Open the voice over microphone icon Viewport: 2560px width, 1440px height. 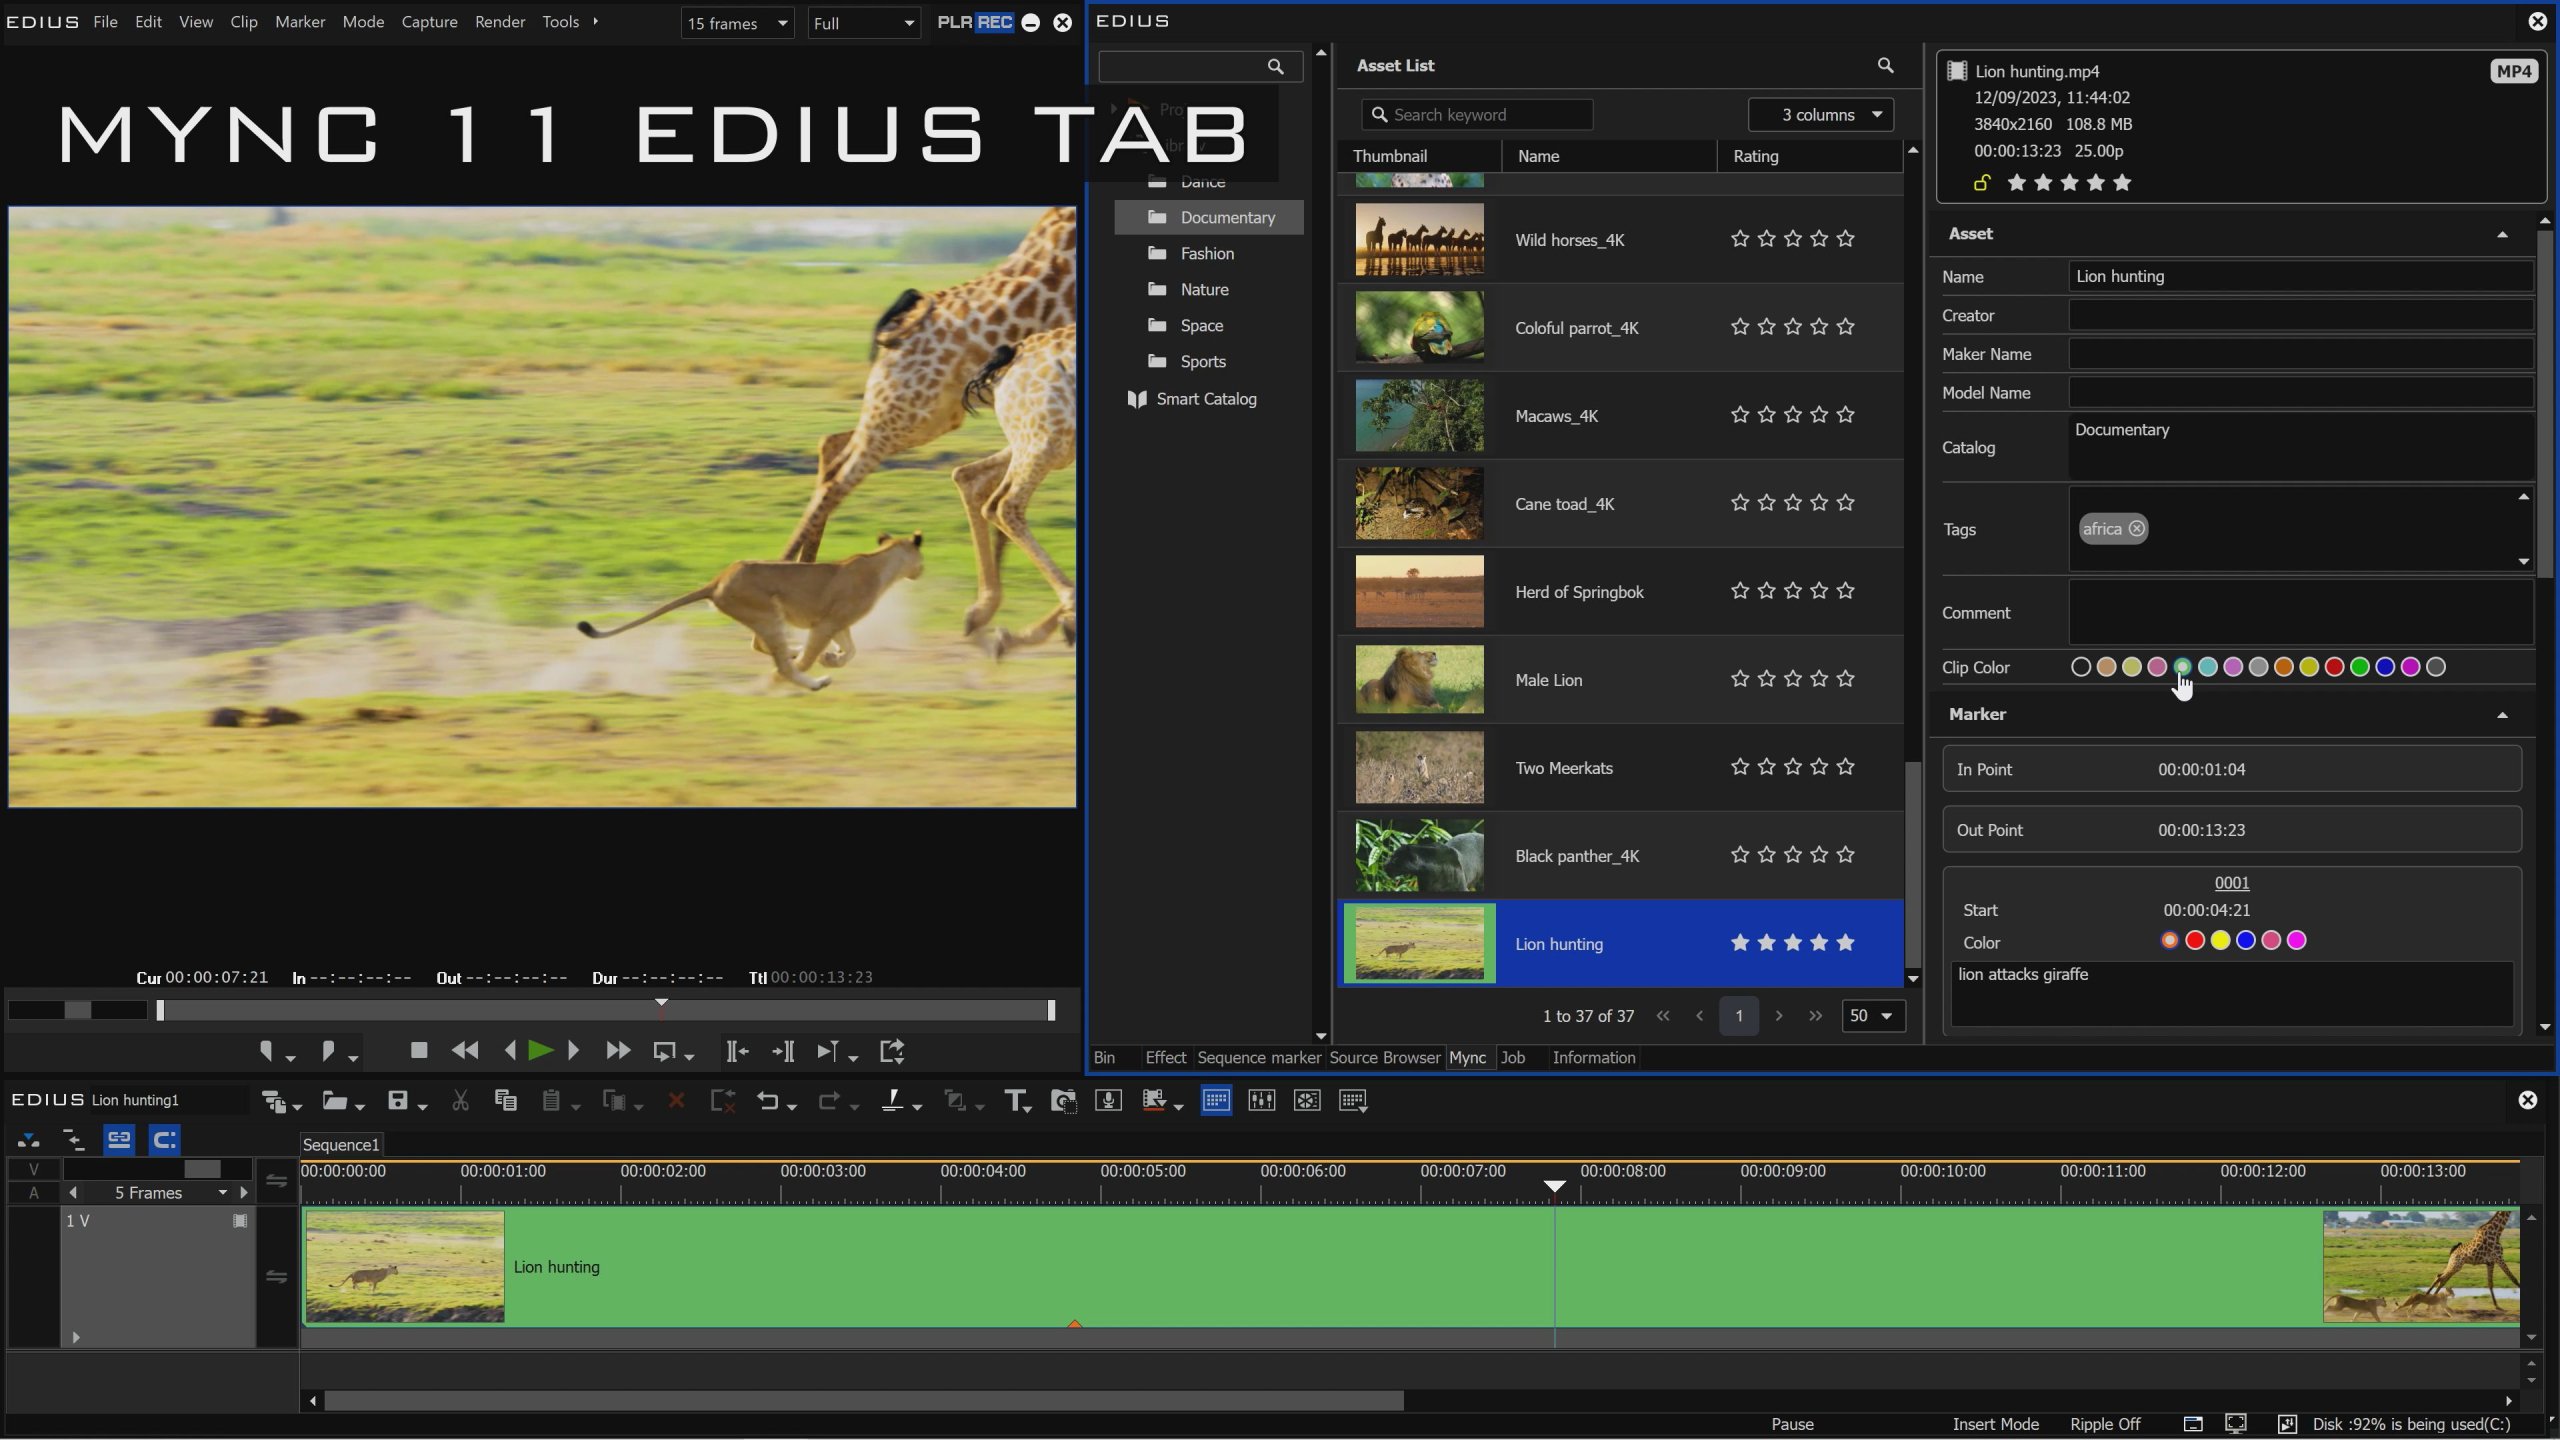point(1108,1101)
